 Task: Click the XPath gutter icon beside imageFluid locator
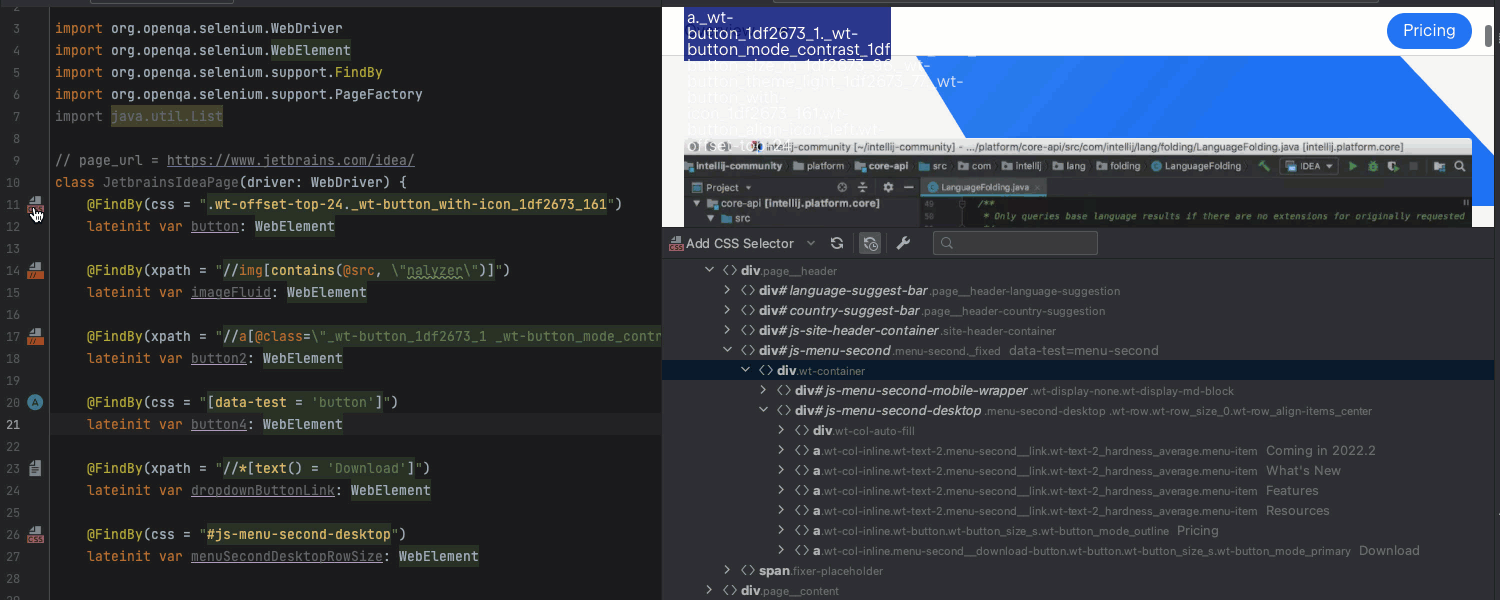point(35,270)
